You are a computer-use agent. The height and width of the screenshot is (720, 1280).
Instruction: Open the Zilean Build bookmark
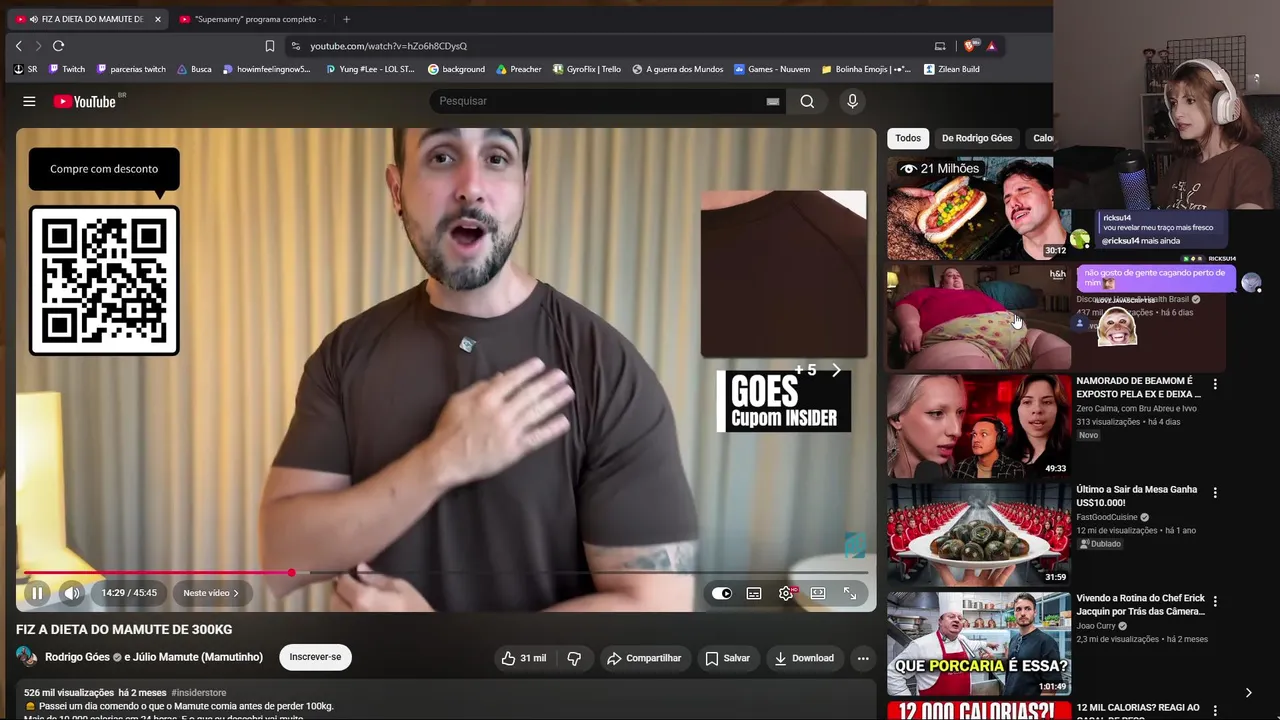pyautogui.click(x=951, y=69)
